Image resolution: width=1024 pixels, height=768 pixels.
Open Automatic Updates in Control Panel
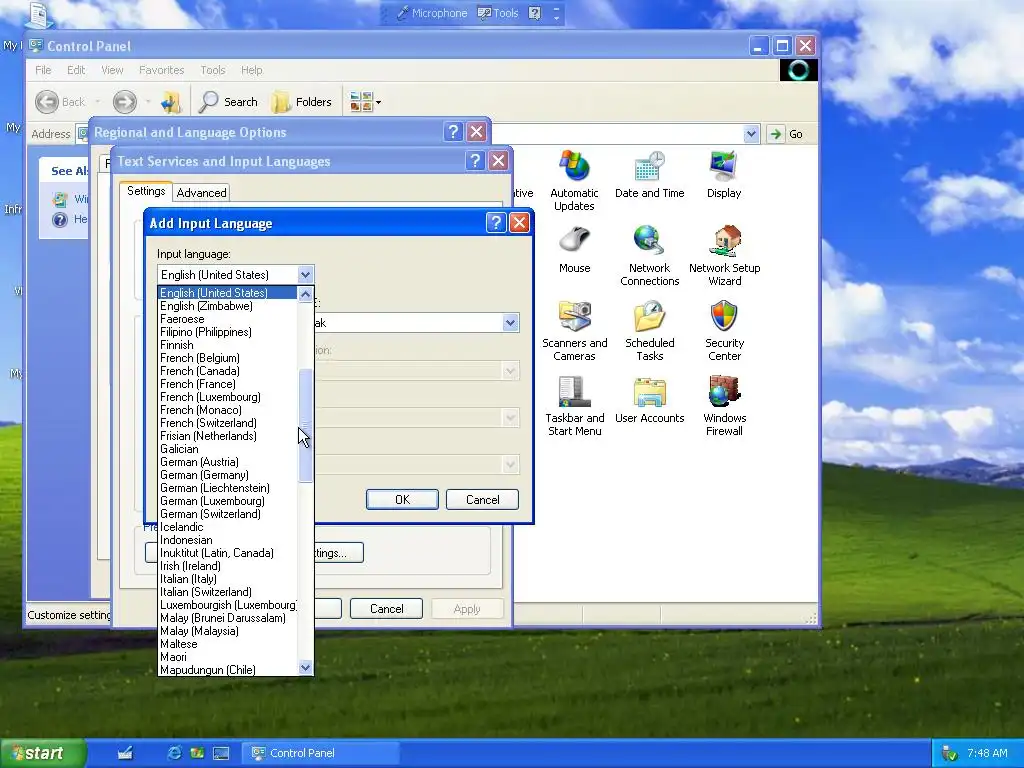(x=574, y=181)
